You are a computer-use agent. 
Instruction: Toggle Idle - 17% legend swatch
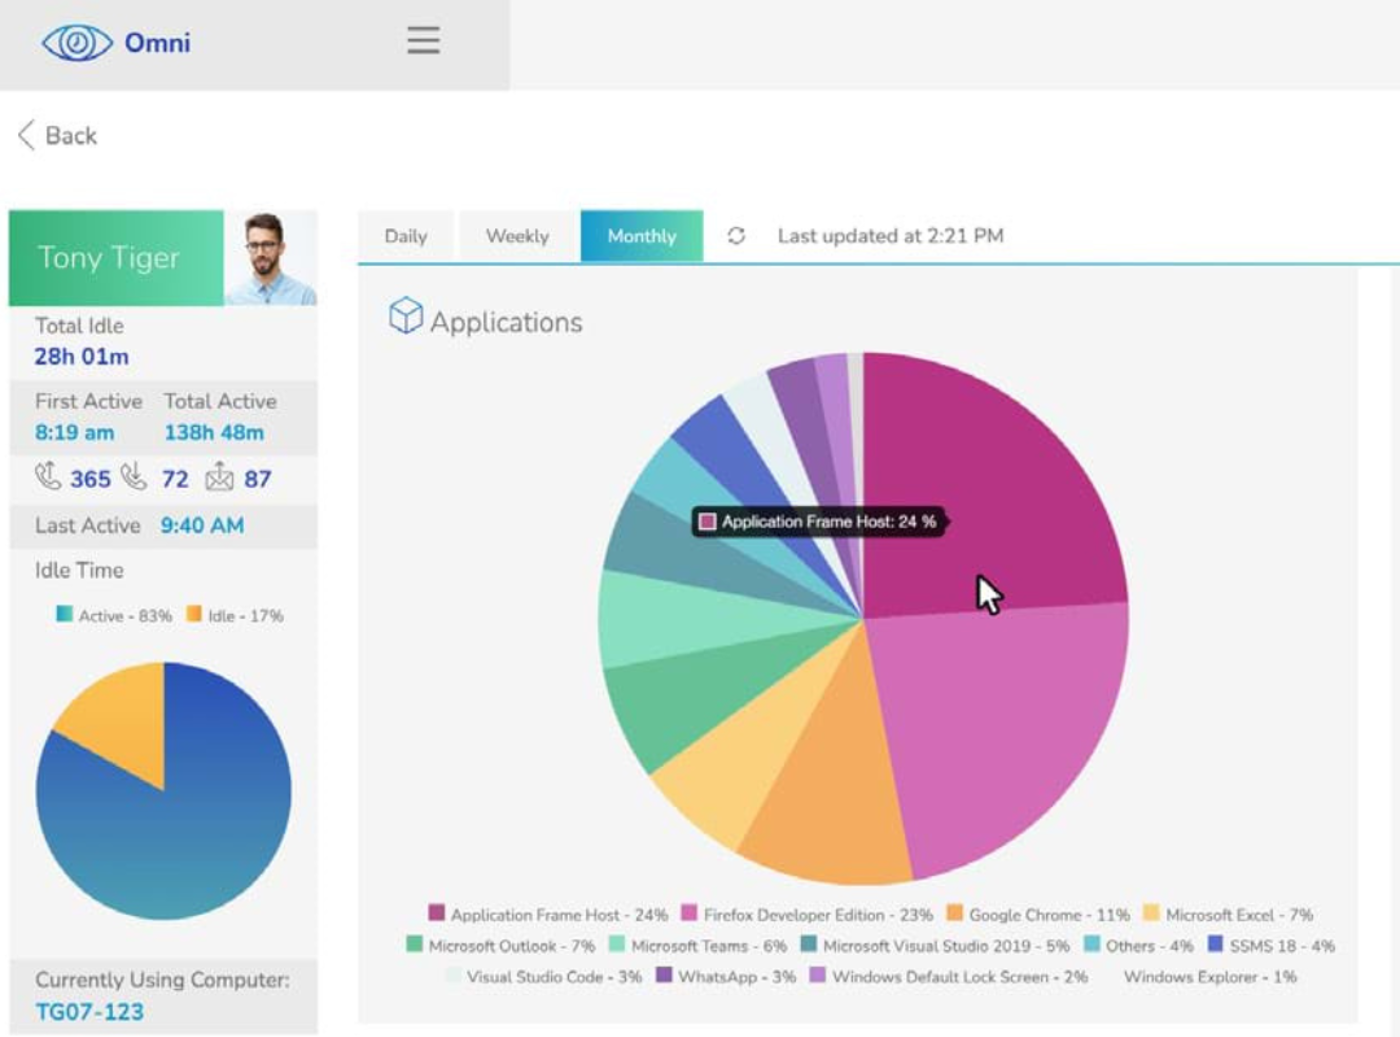tap(194, 614)
